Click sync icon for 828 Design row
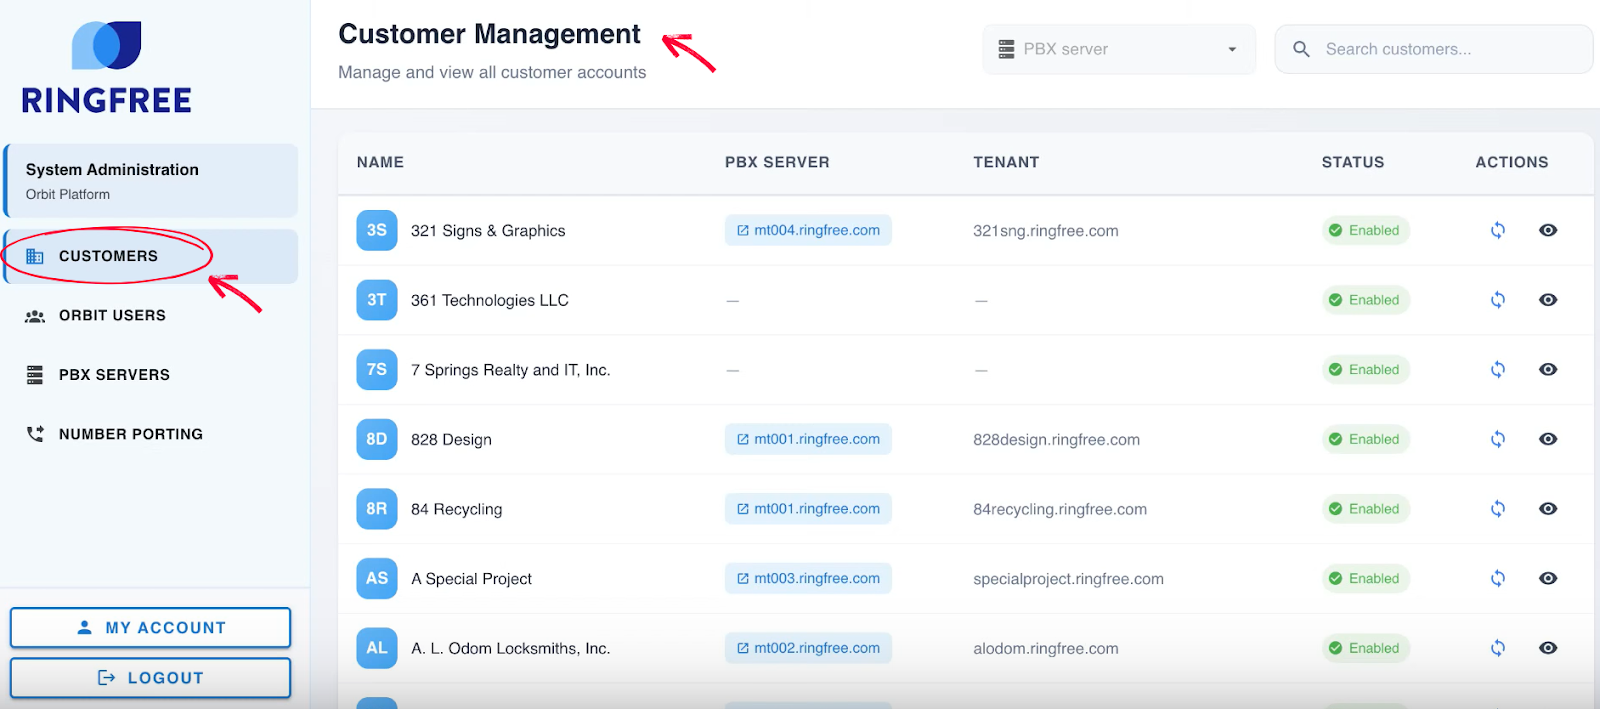1600x709 pixels. [1497, 439]
